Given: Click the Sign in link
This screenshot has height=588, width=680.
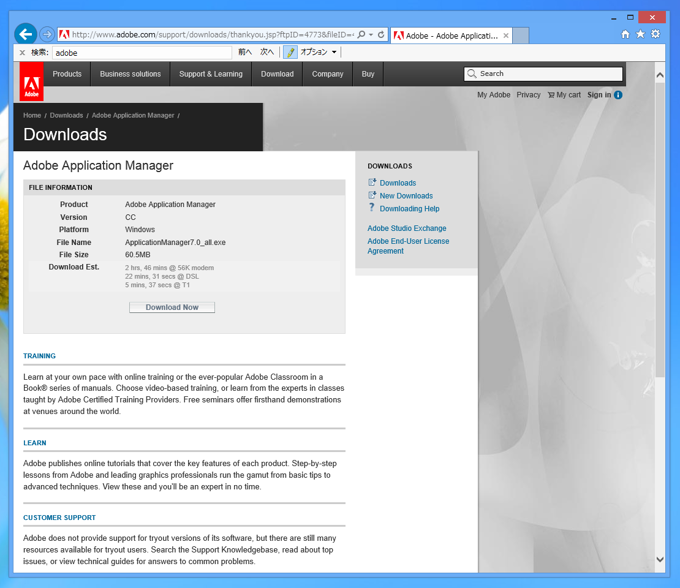Looking at the screenshot, I should coord(599,95).
